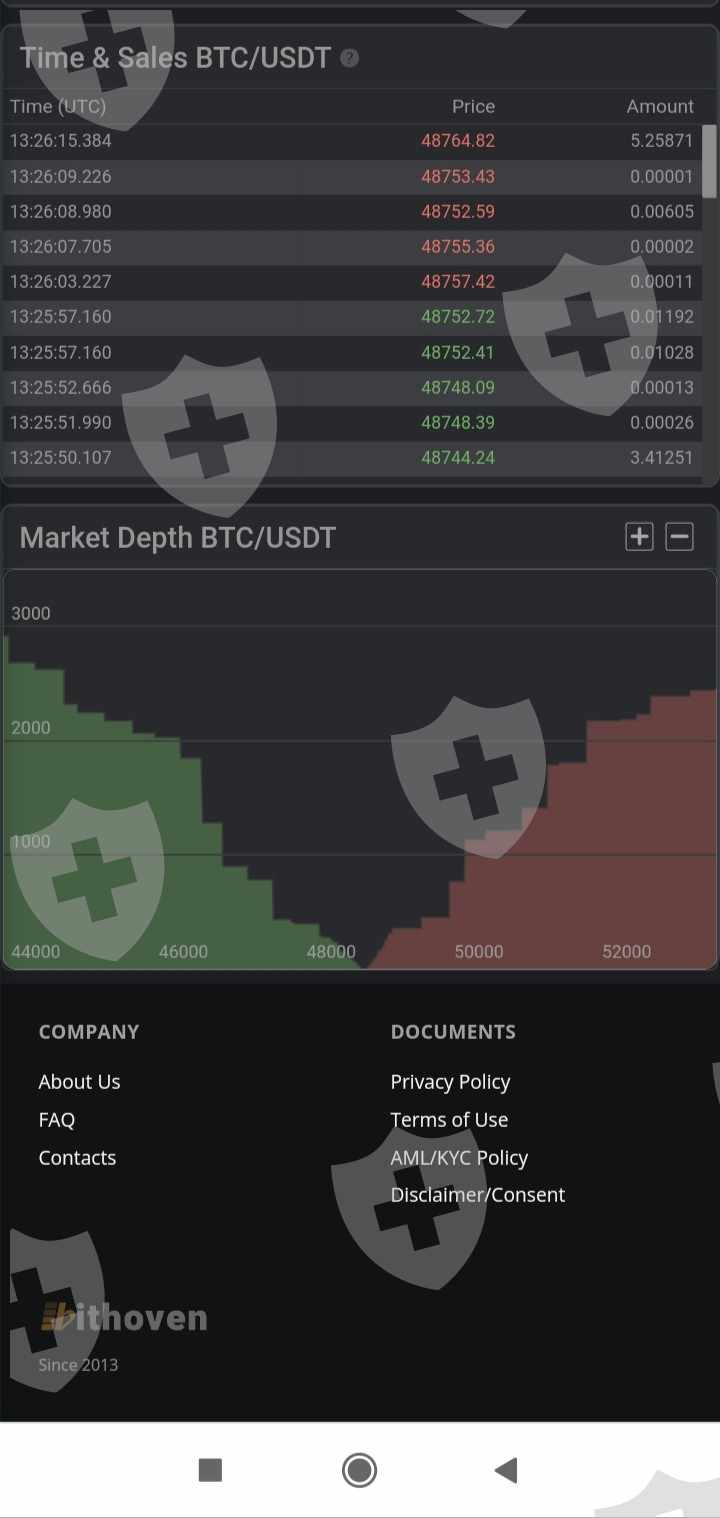The height and width of the screenshot is (1518, 720).
Task: Open the About Us link
Action: coord(79,1082)
